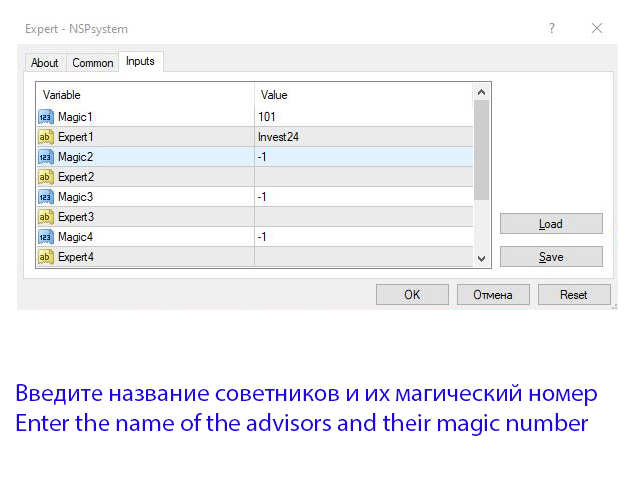Open the question mark help button
640x480 pixels.
tap(552, 28)
